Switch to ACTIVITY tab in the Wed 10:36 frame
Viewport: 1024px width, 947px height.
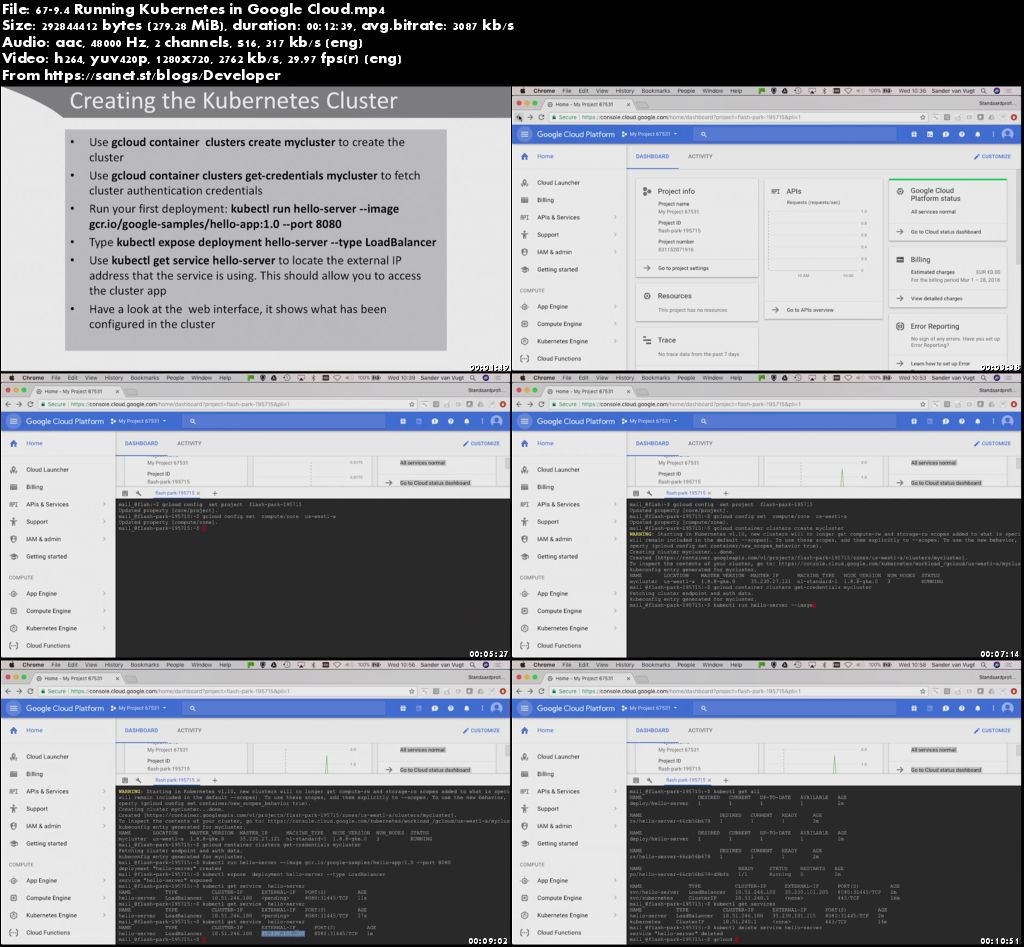tap(699, 157)
